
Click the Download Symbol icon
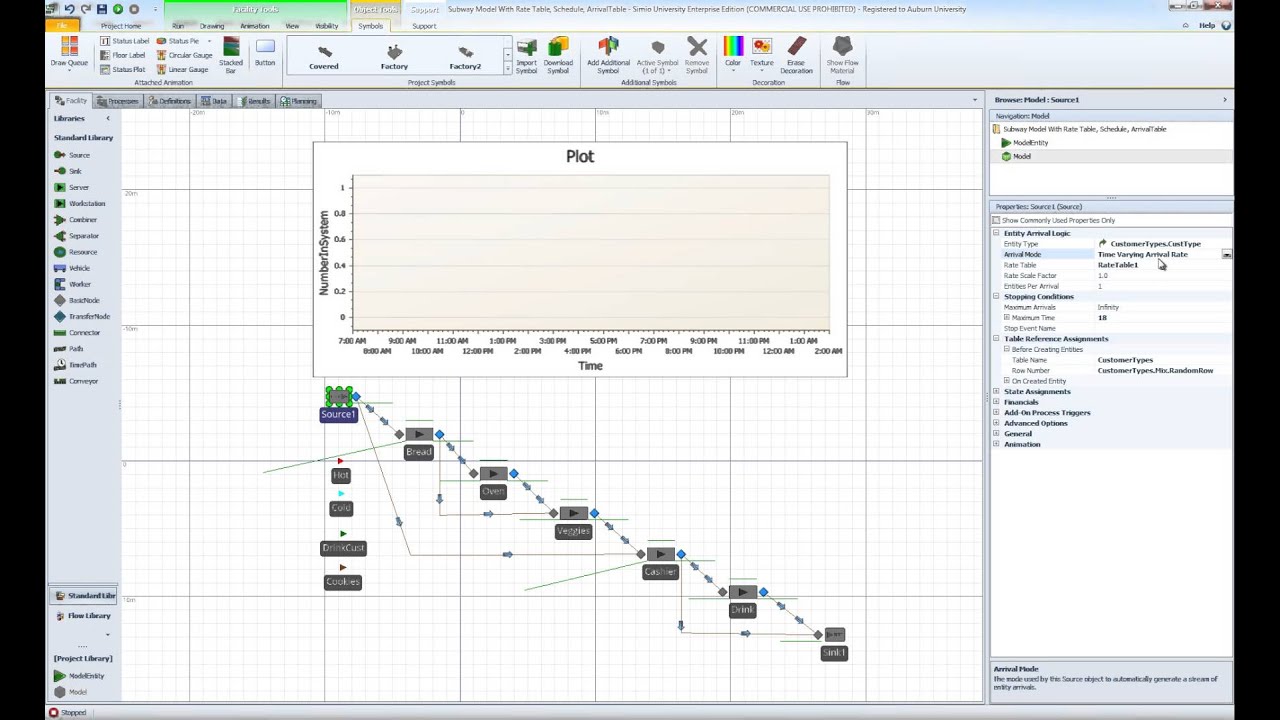coord(558,57)
